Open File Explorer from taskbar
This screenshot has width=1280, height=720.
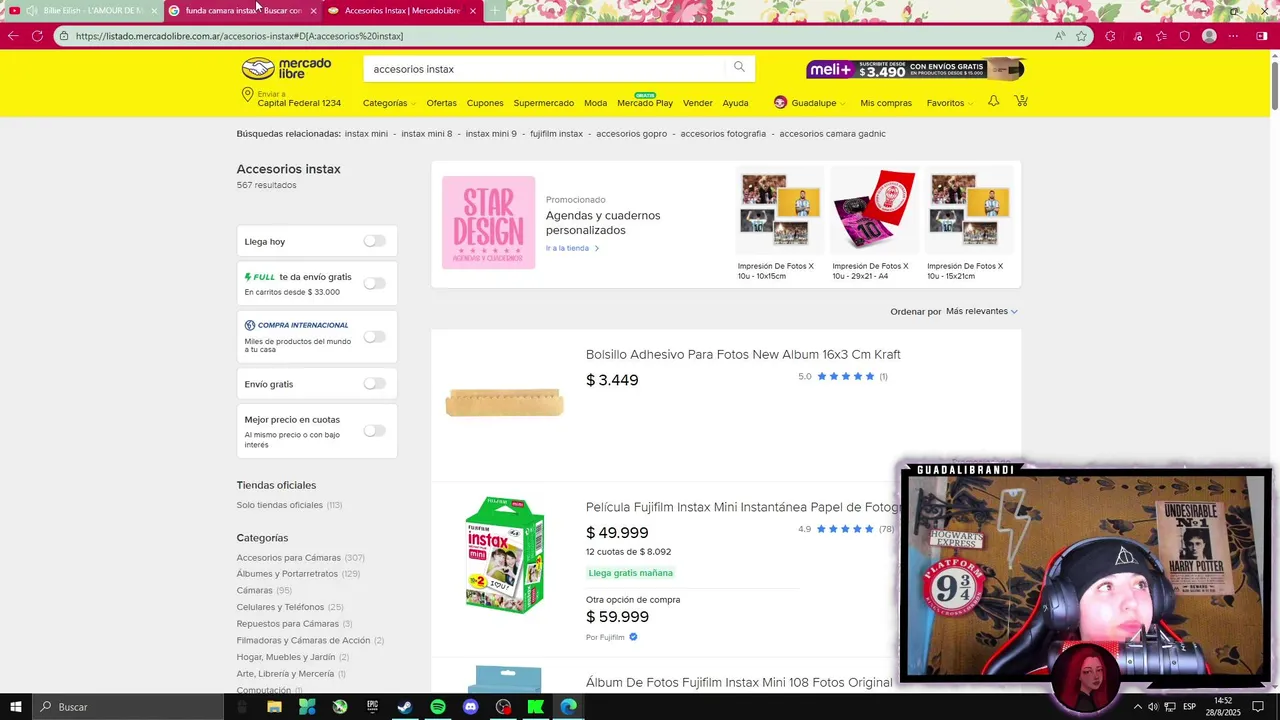[x=274, y=707]
